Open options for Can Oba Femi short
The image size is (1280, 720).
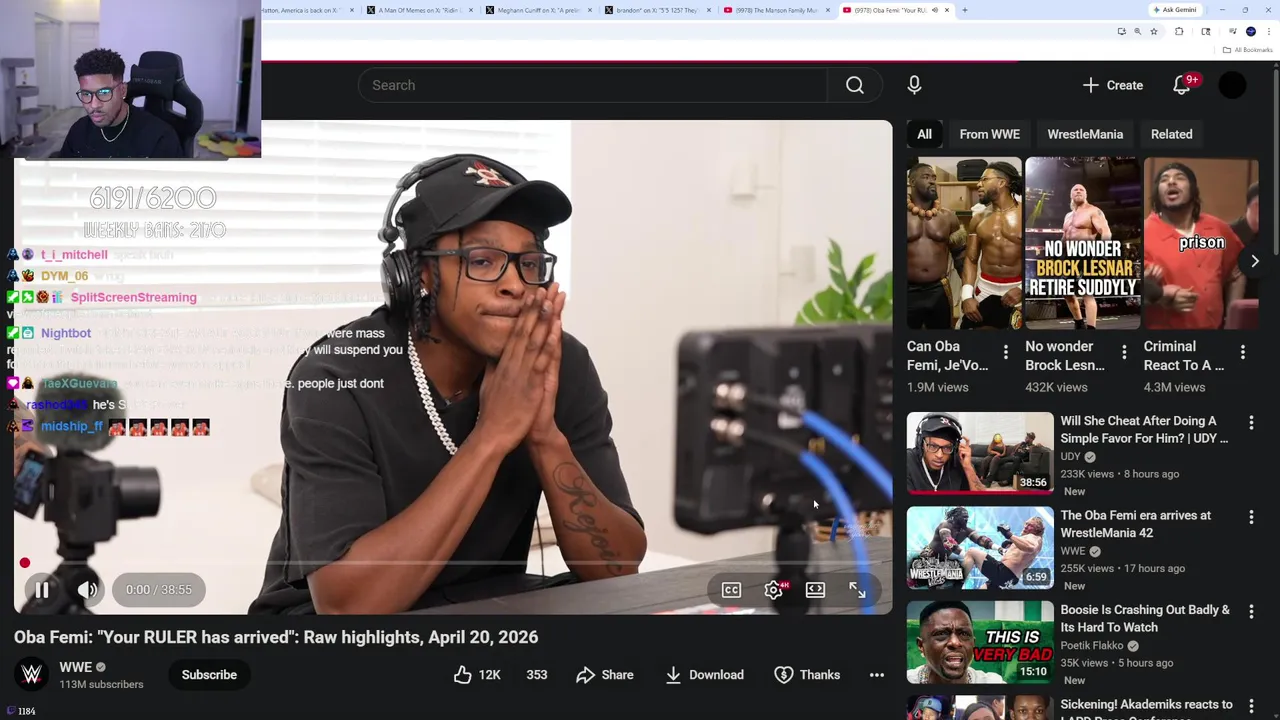pyautogui.click(x=1006, y=352)
